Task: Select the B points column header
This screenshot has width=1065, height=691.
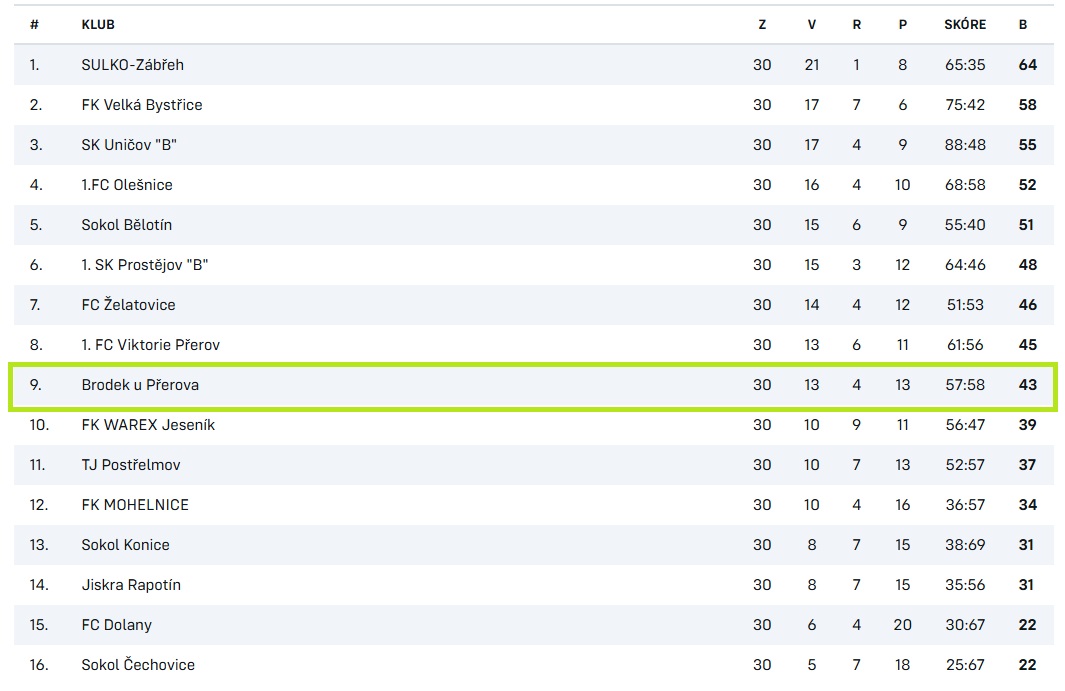Action: click(1023, 25)
